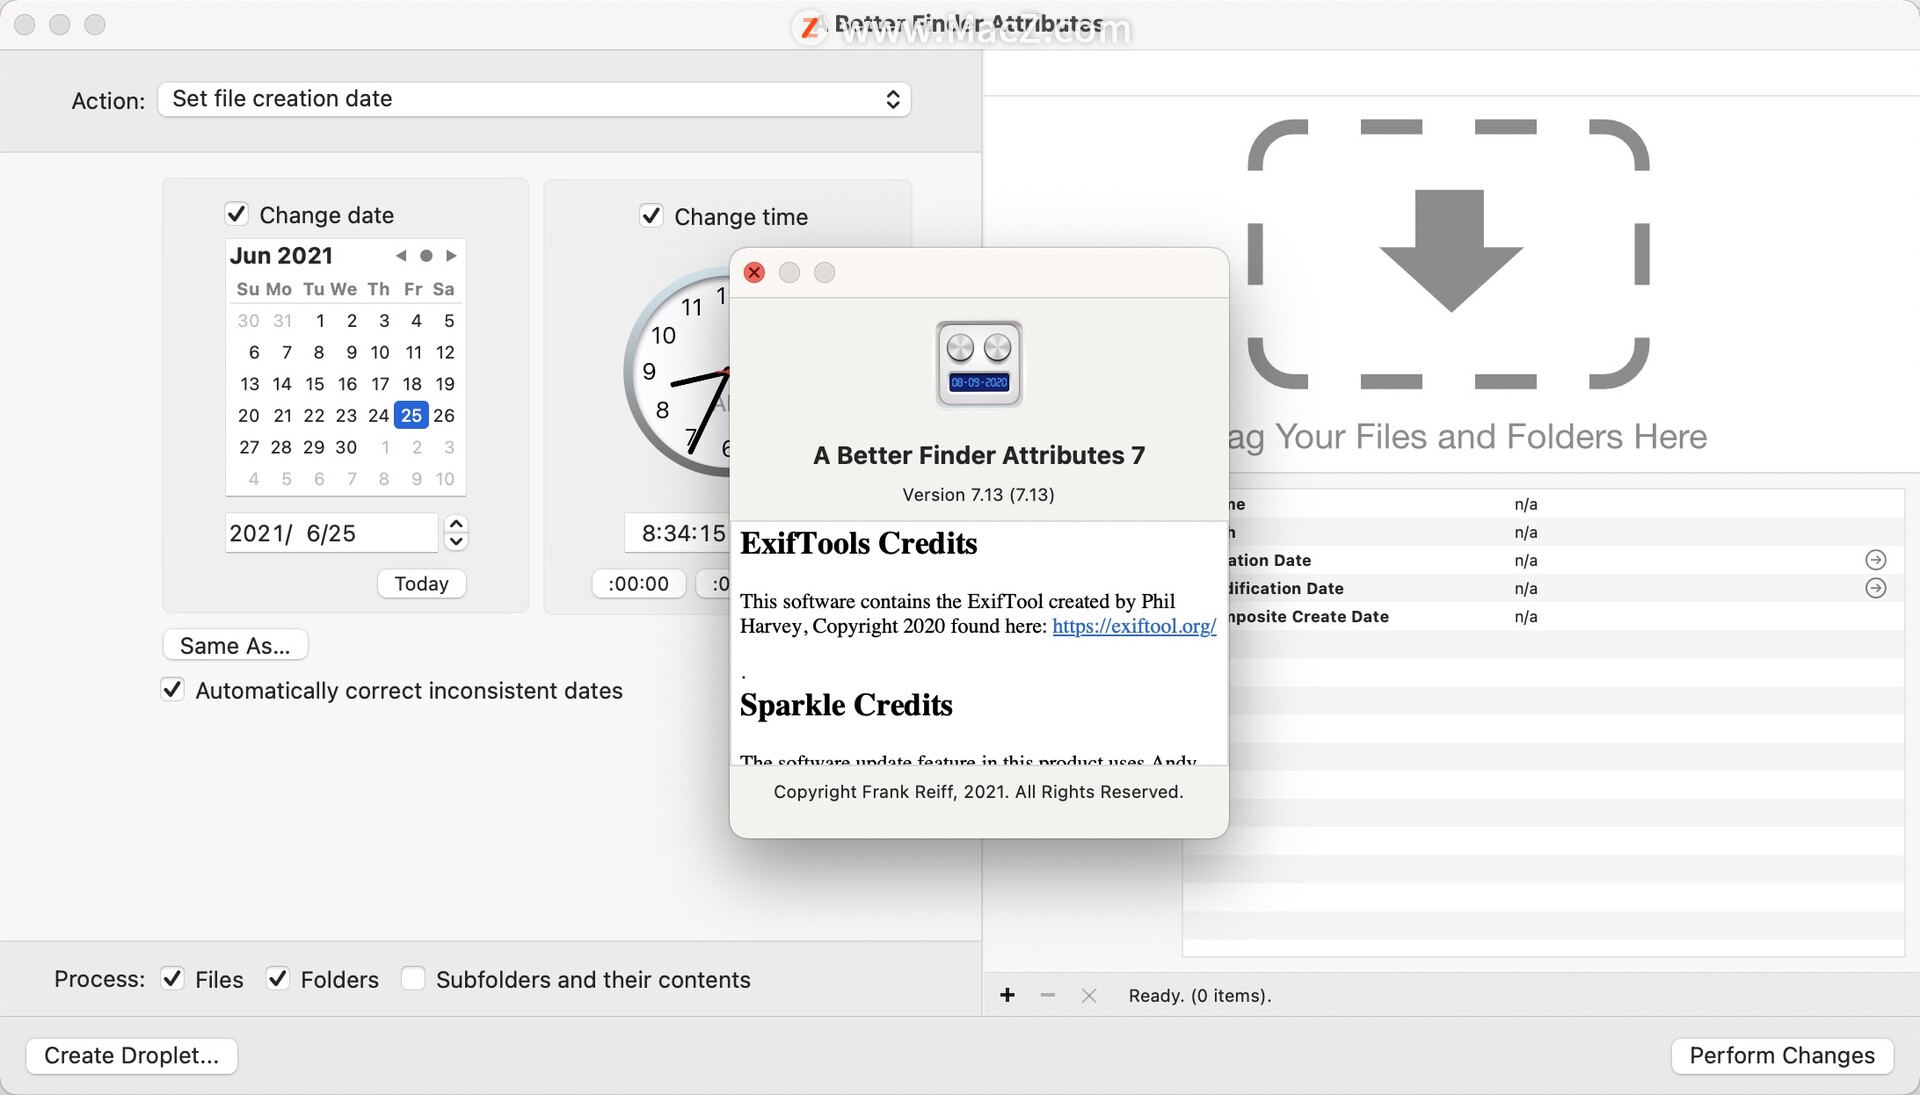Toggle Automatically correct inconsistent dates

pos(172,690)
